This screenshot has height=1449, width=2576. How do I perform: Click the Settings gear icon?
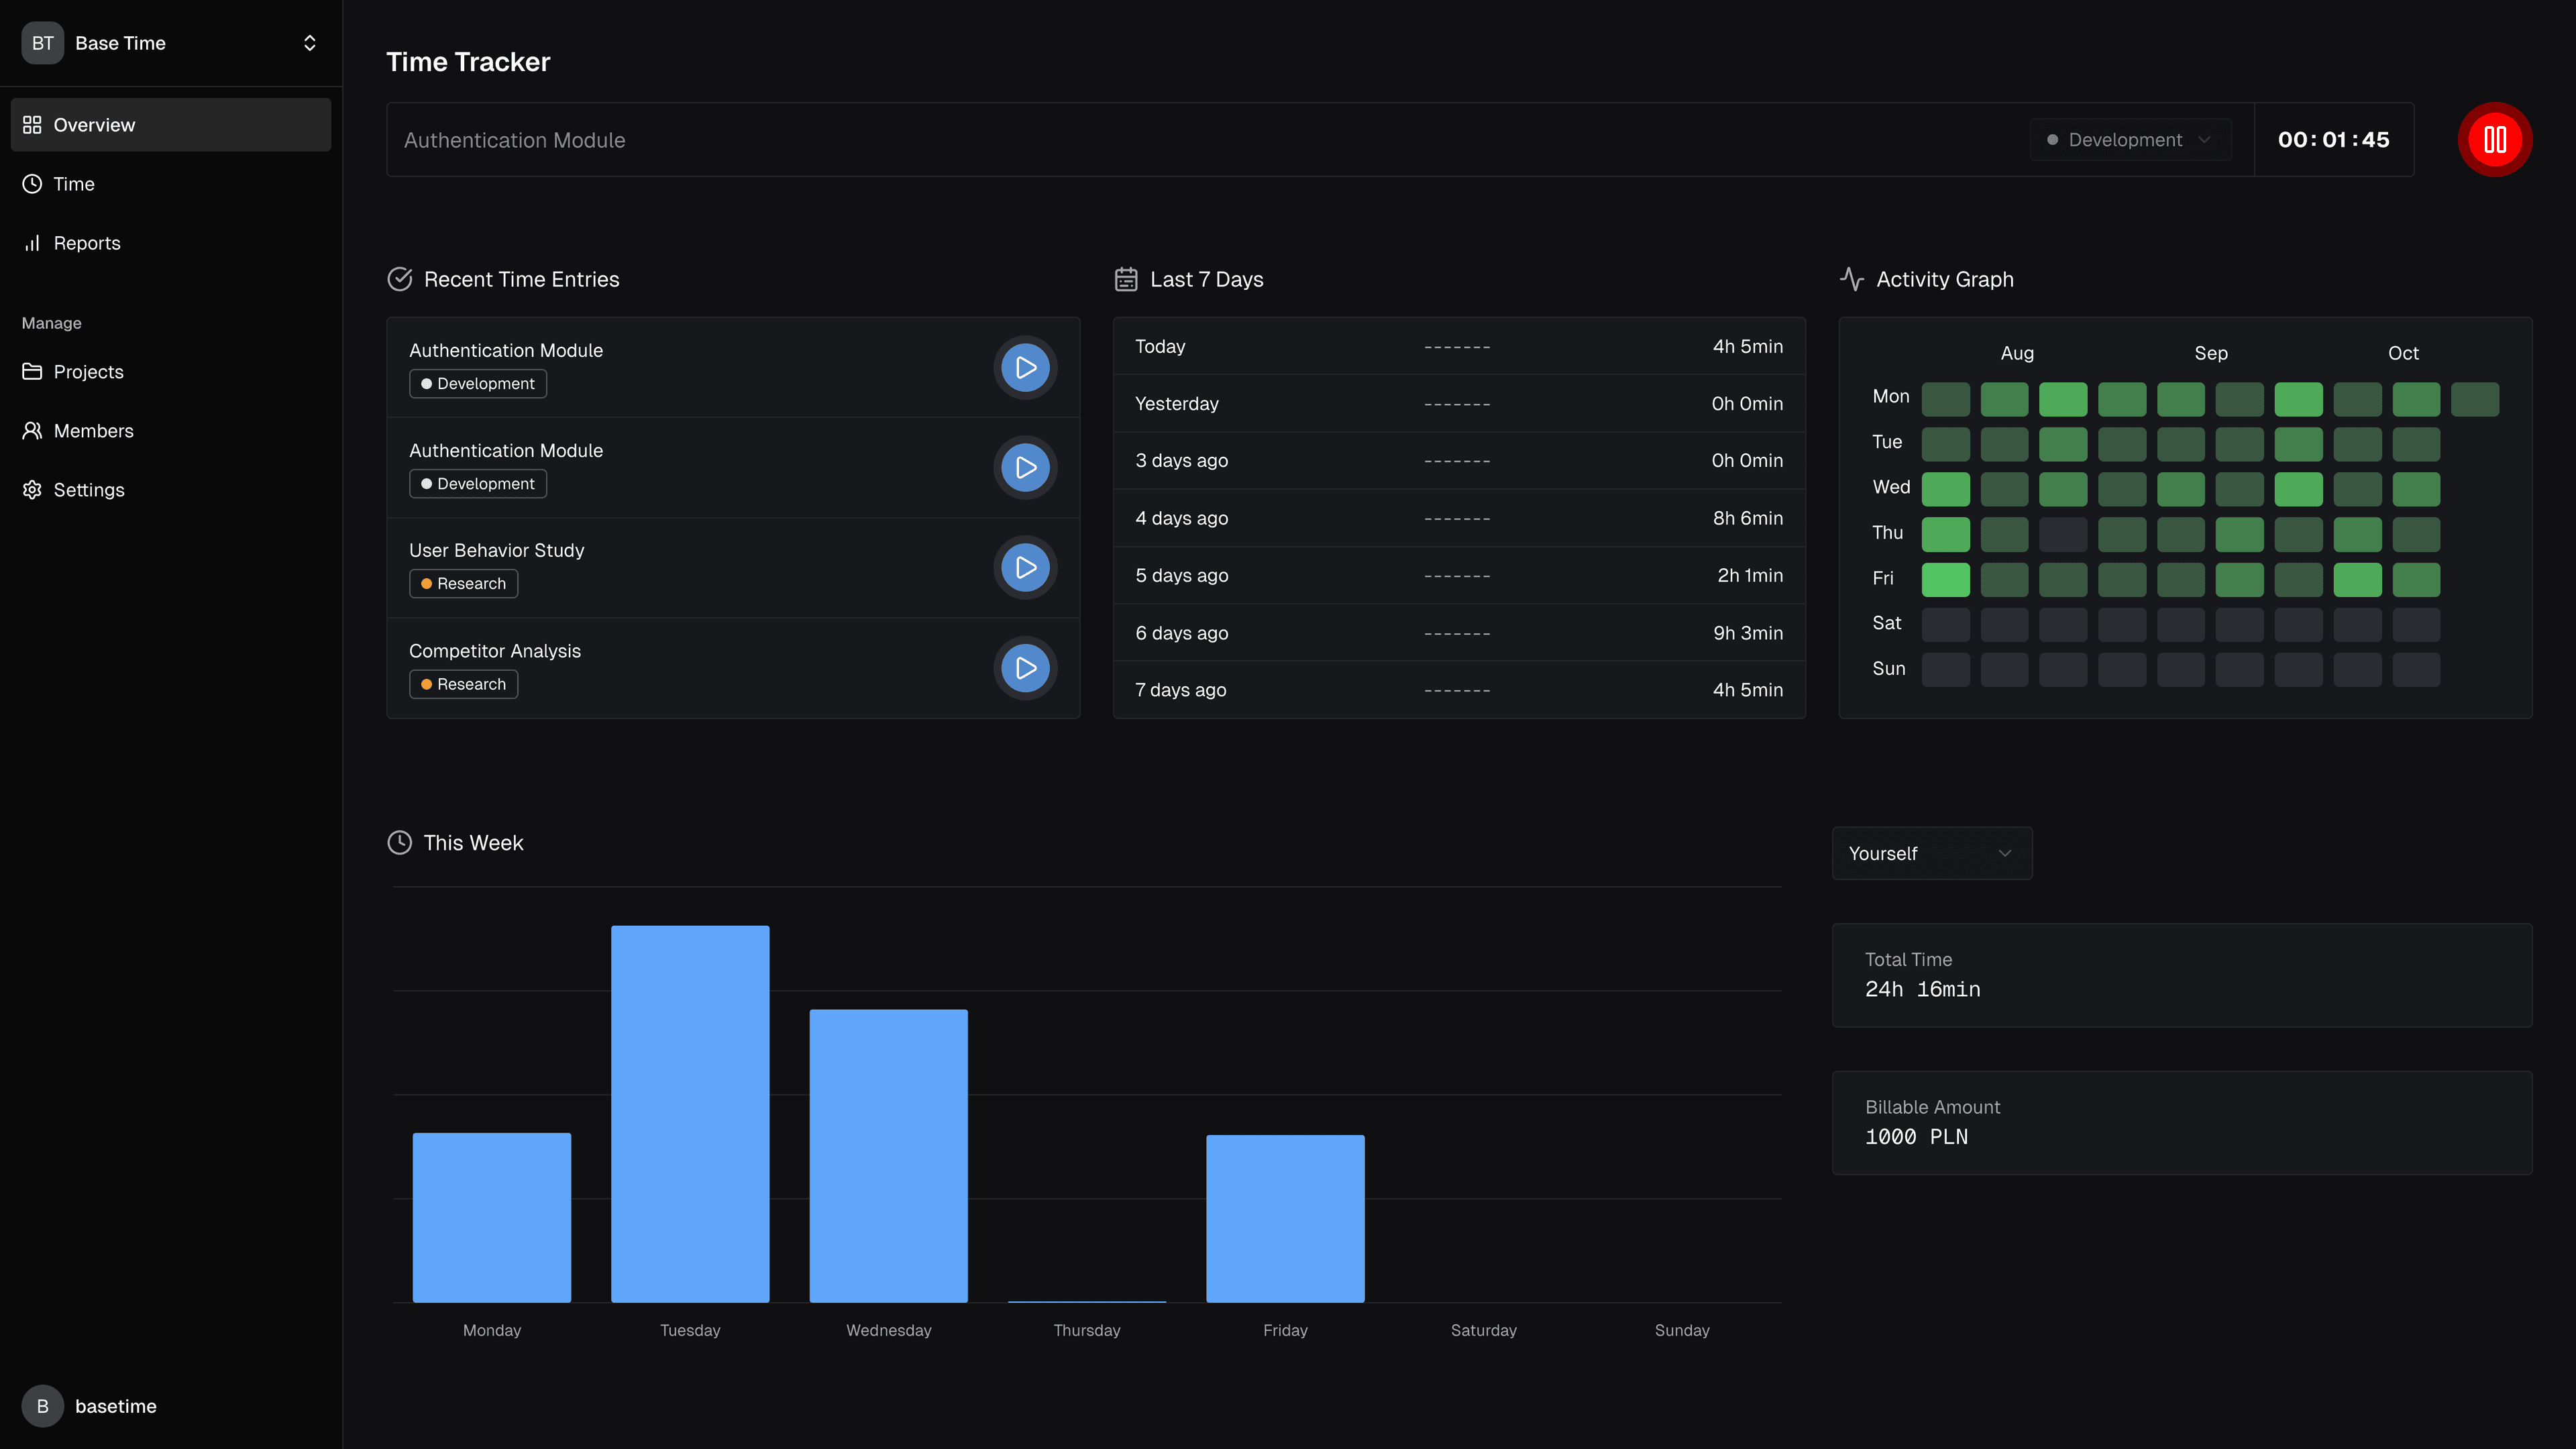tap(32, 490)
